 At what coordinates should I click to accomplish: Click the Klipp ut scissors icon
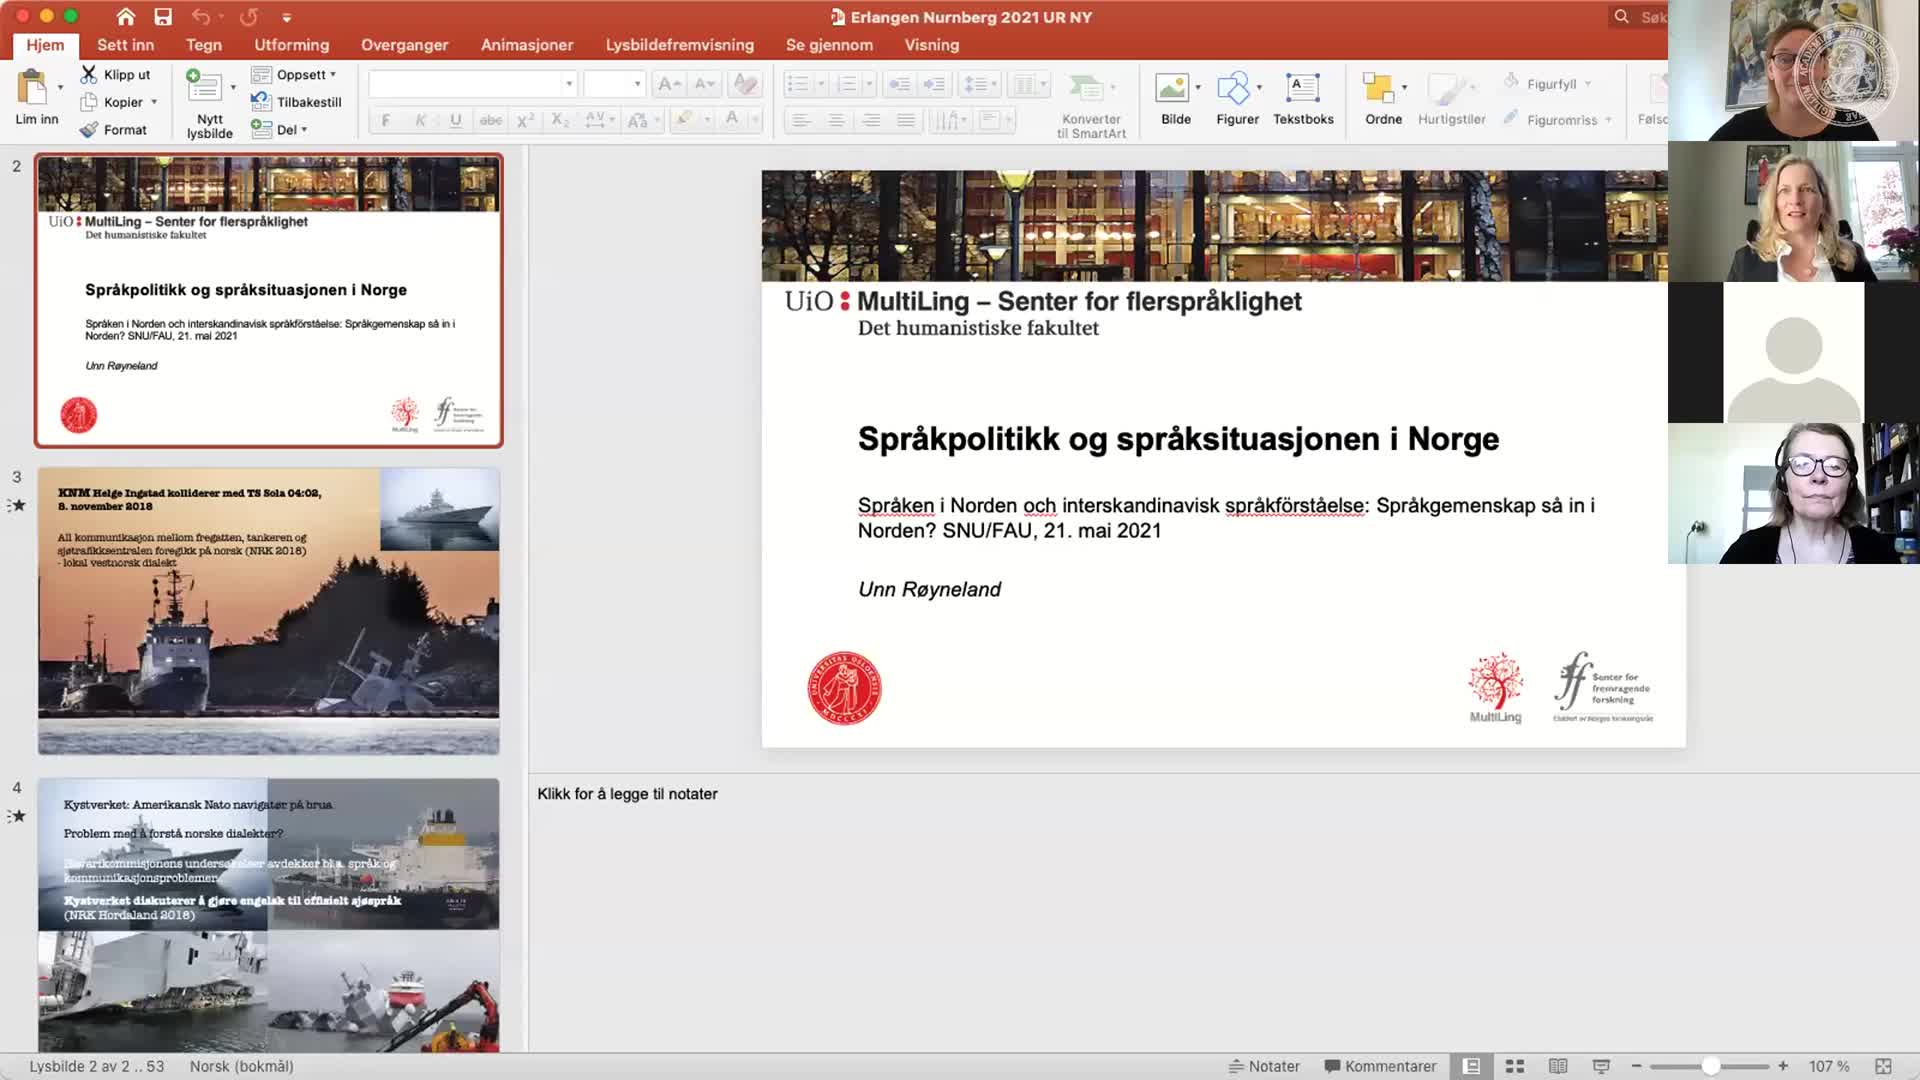89,74
